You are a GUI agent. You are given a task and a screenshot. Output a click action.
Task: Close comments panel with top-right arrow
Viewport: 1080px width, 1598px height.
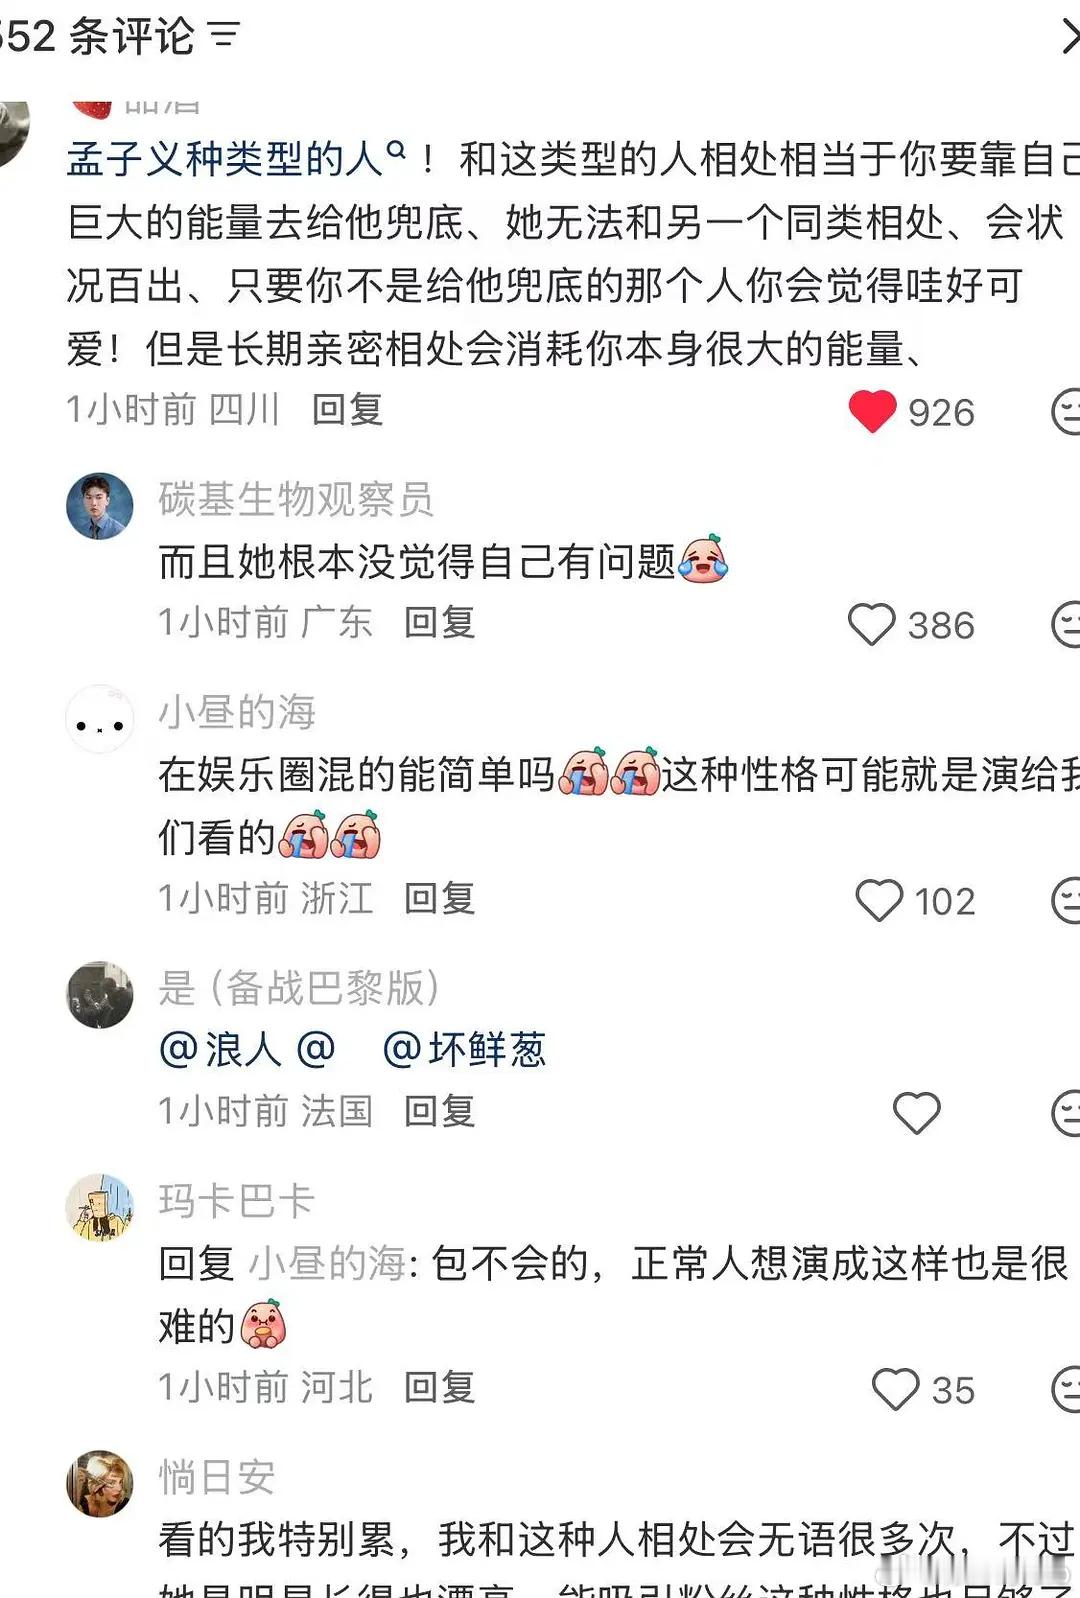point(1068,37)
